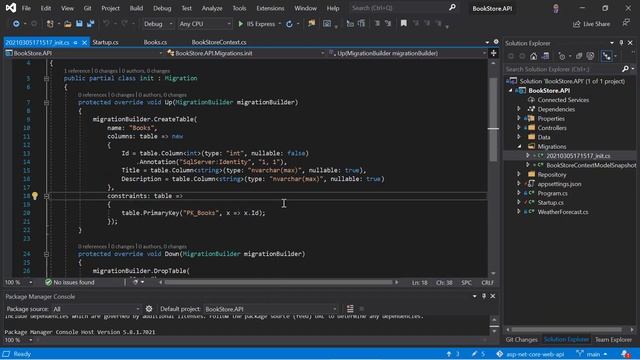Collapse the constraints lambda outlining box
This screenshot has width=640, height=360.
coord(46,196)
